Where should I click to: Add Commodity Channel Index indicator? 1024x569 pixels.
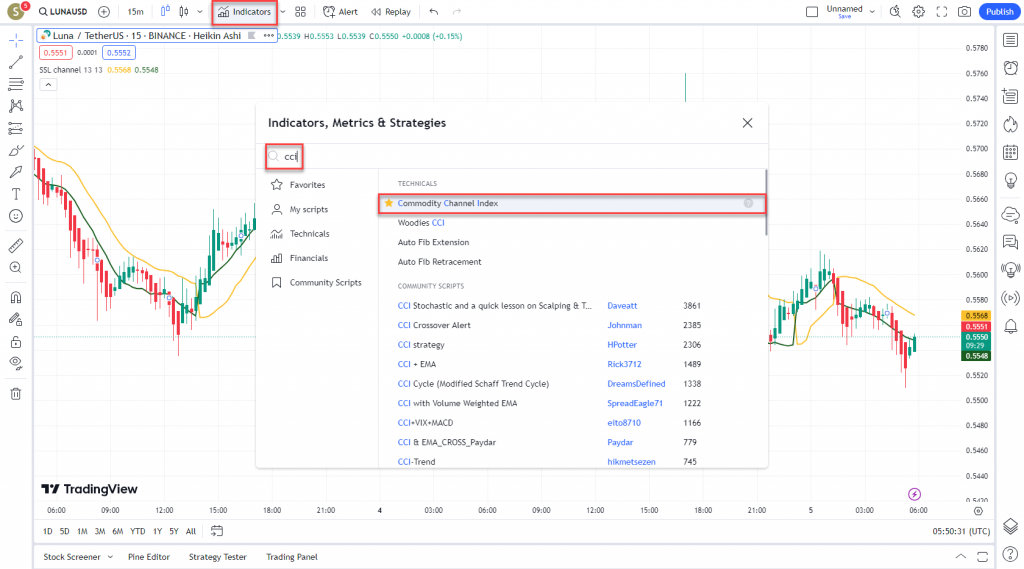point(571,203)
